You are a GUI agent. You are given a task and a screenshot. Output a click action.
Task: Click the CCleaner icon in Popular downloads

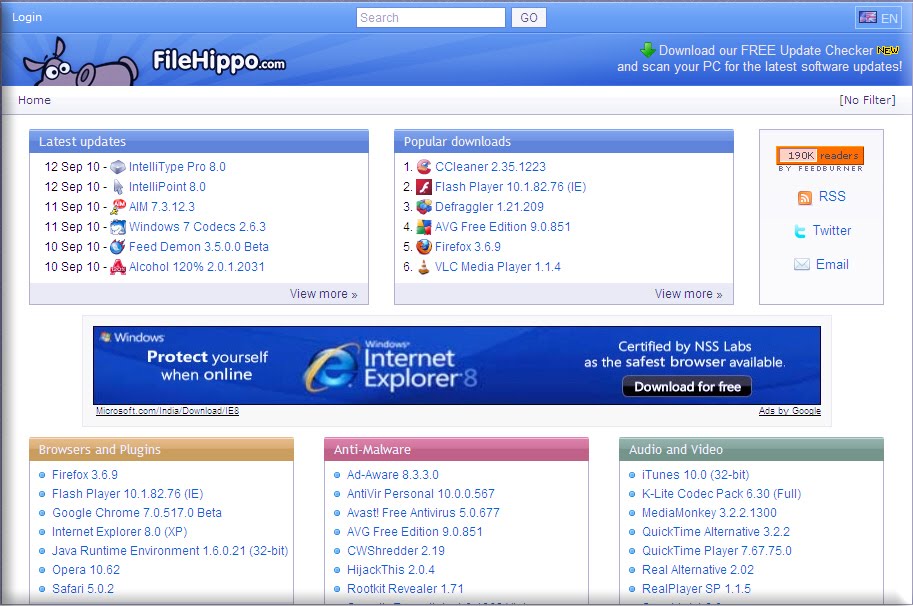tap(424, 167)
